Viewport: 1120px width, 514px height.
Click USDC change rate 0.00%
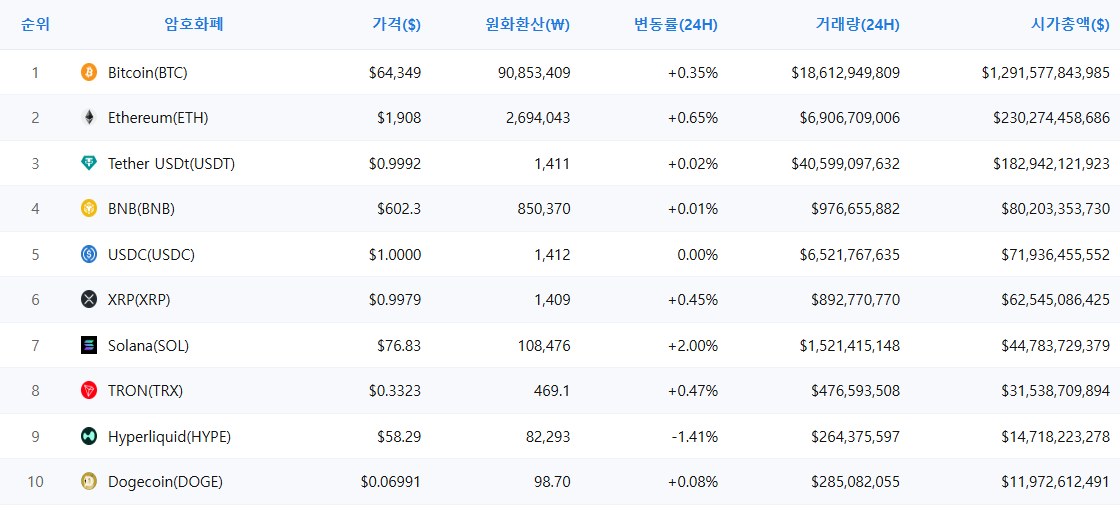[x=698, y=255]
